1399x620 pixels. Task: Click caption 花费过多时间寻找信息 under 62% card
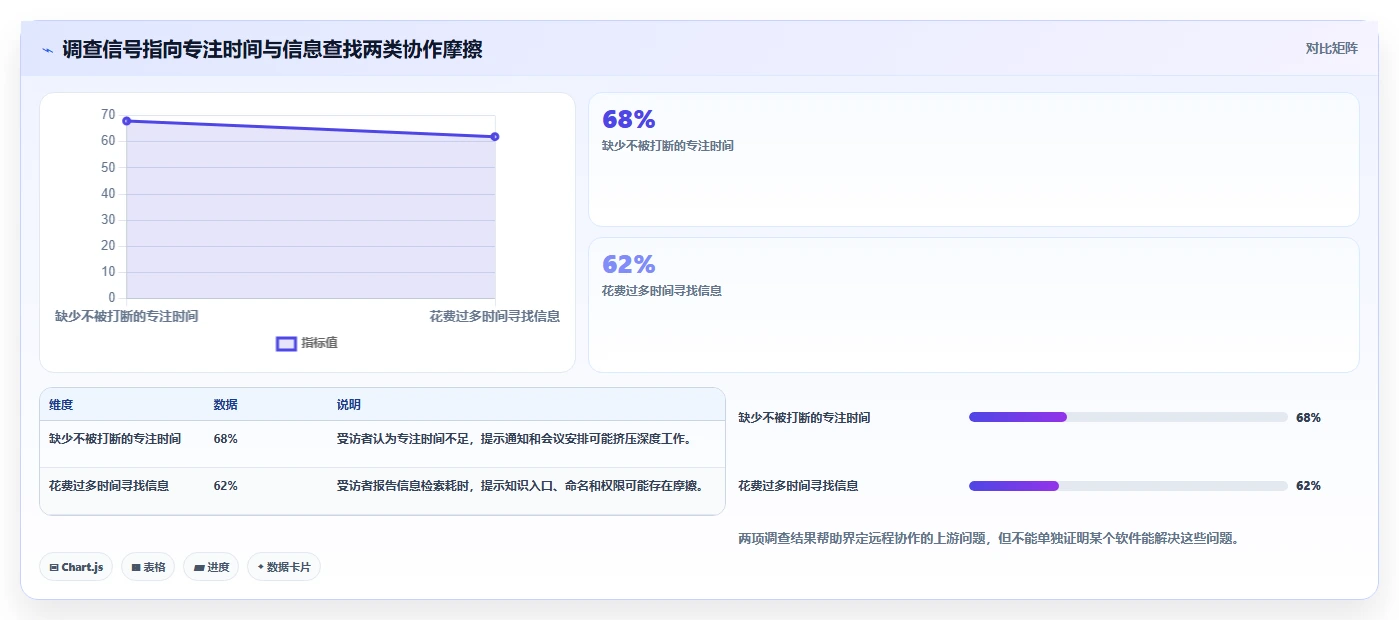(662, 291)
